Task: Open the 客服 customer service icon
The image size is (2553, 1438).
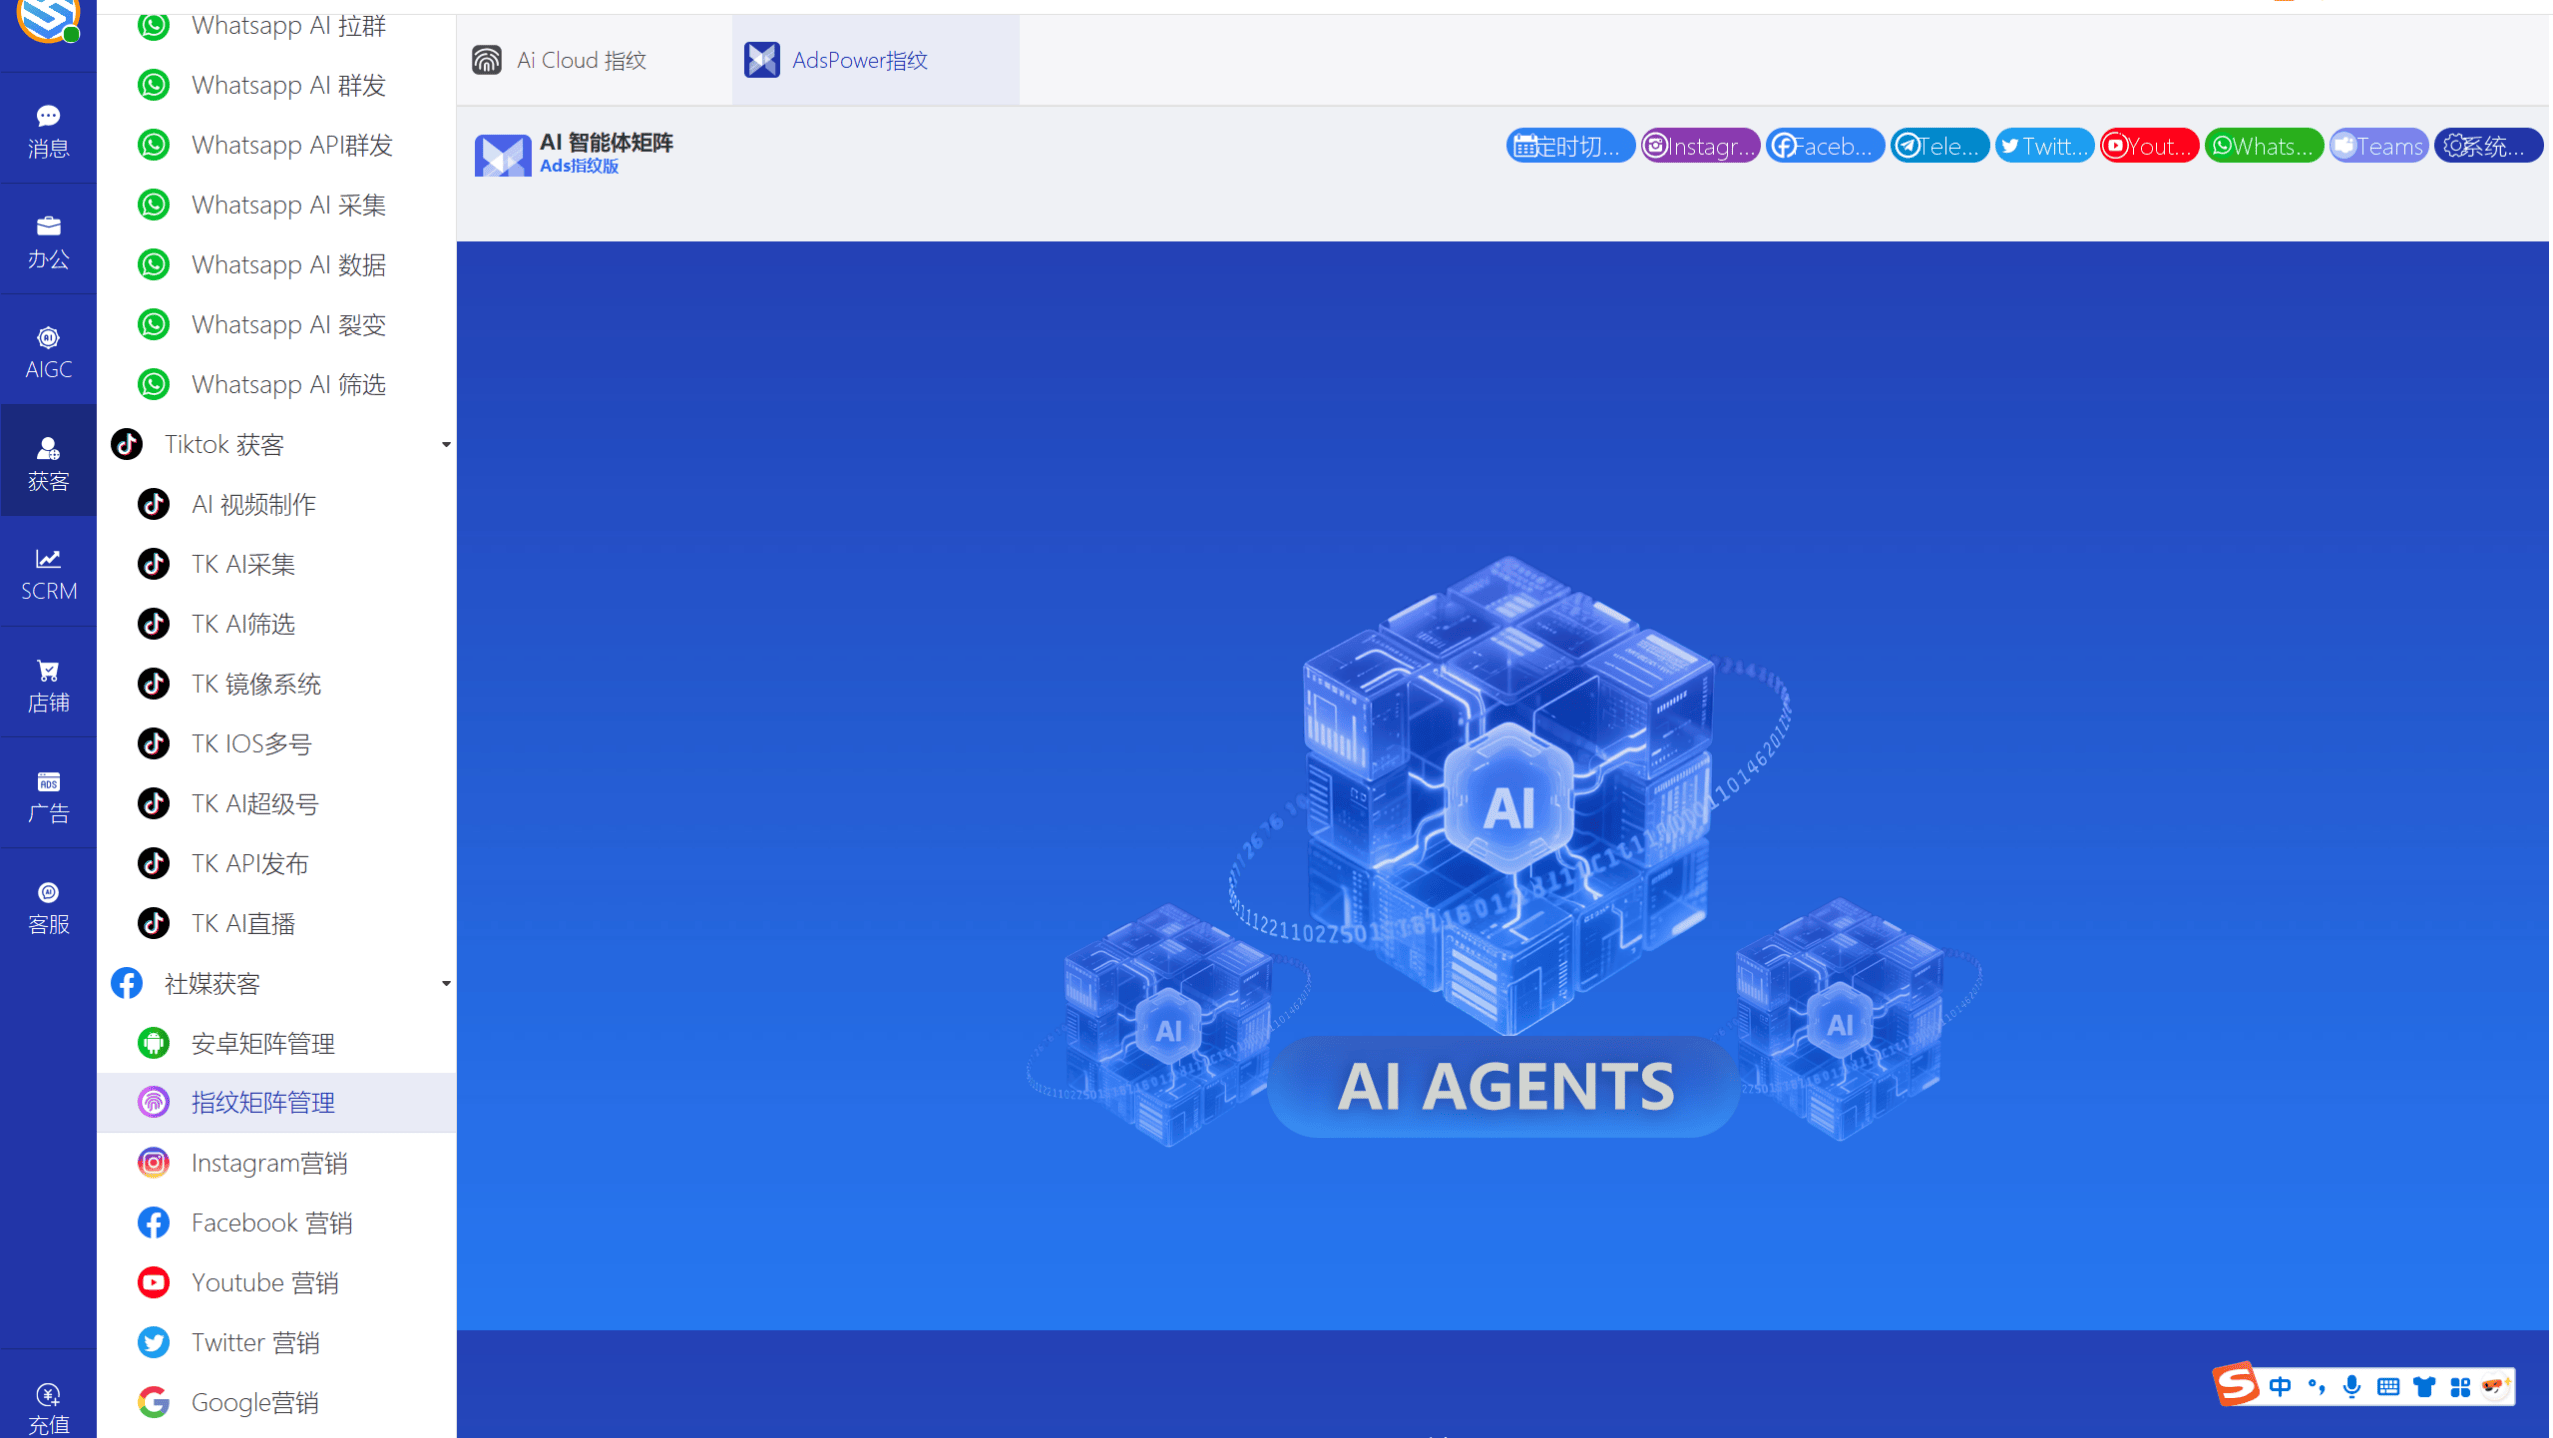Action: click(48, 907)
